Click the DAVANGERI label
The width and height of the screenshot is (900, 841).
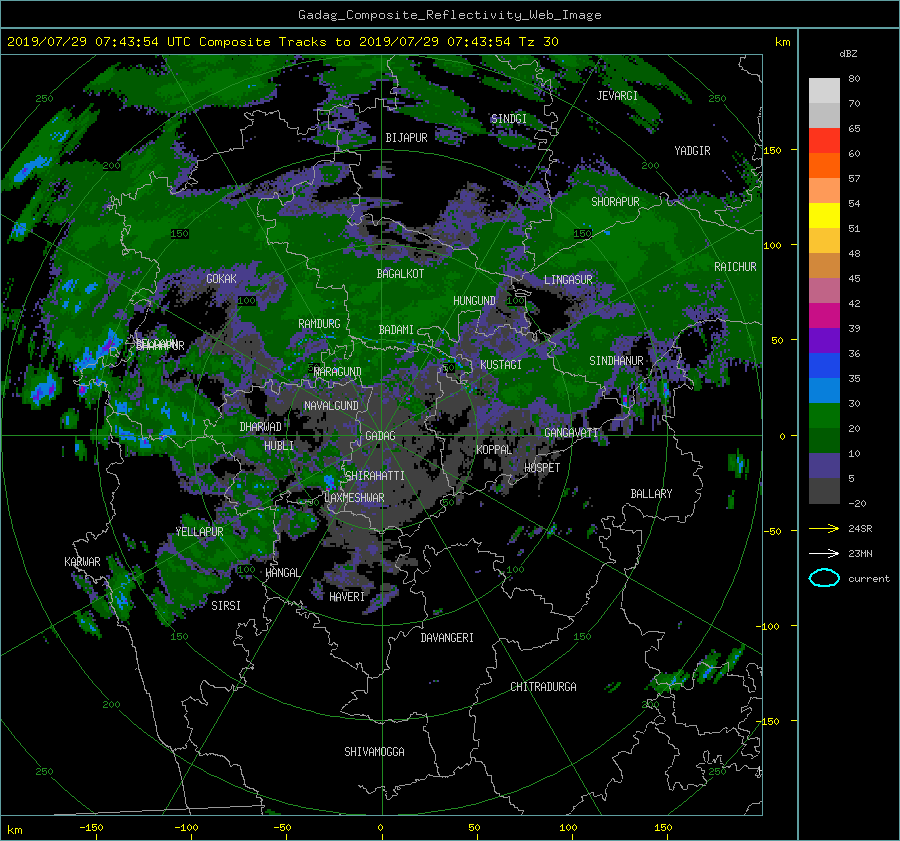447,638
